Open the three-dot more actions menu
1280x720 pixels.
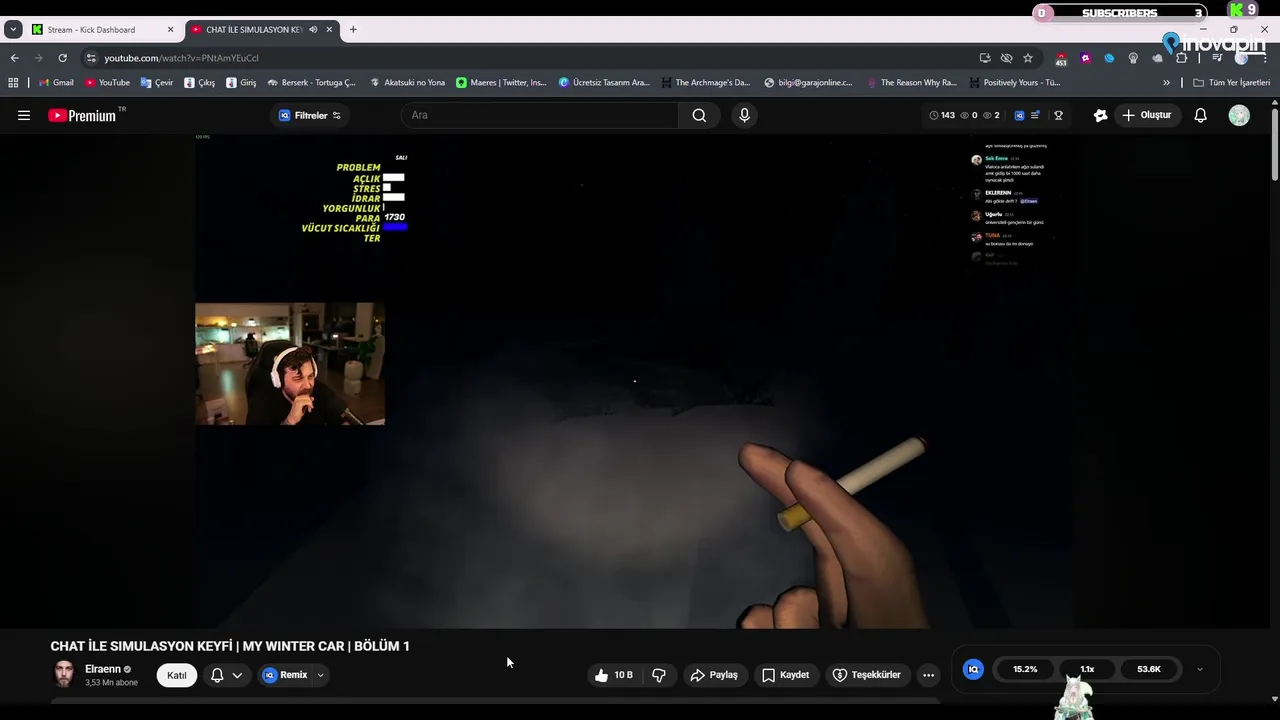[928, 675]
